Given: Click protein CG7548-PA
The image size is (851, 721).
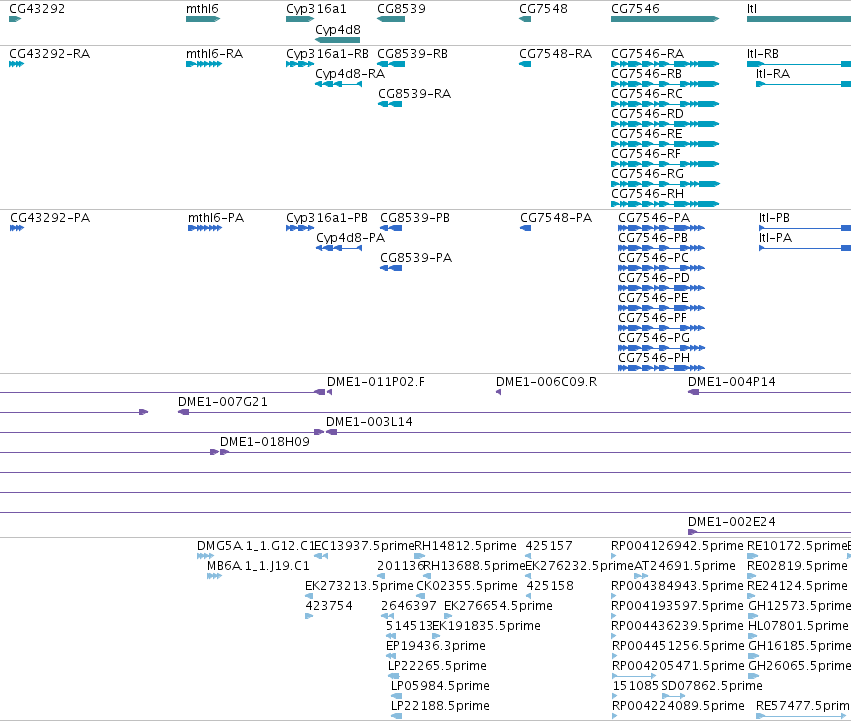Looking at the screenshot, I should (525, 228).
